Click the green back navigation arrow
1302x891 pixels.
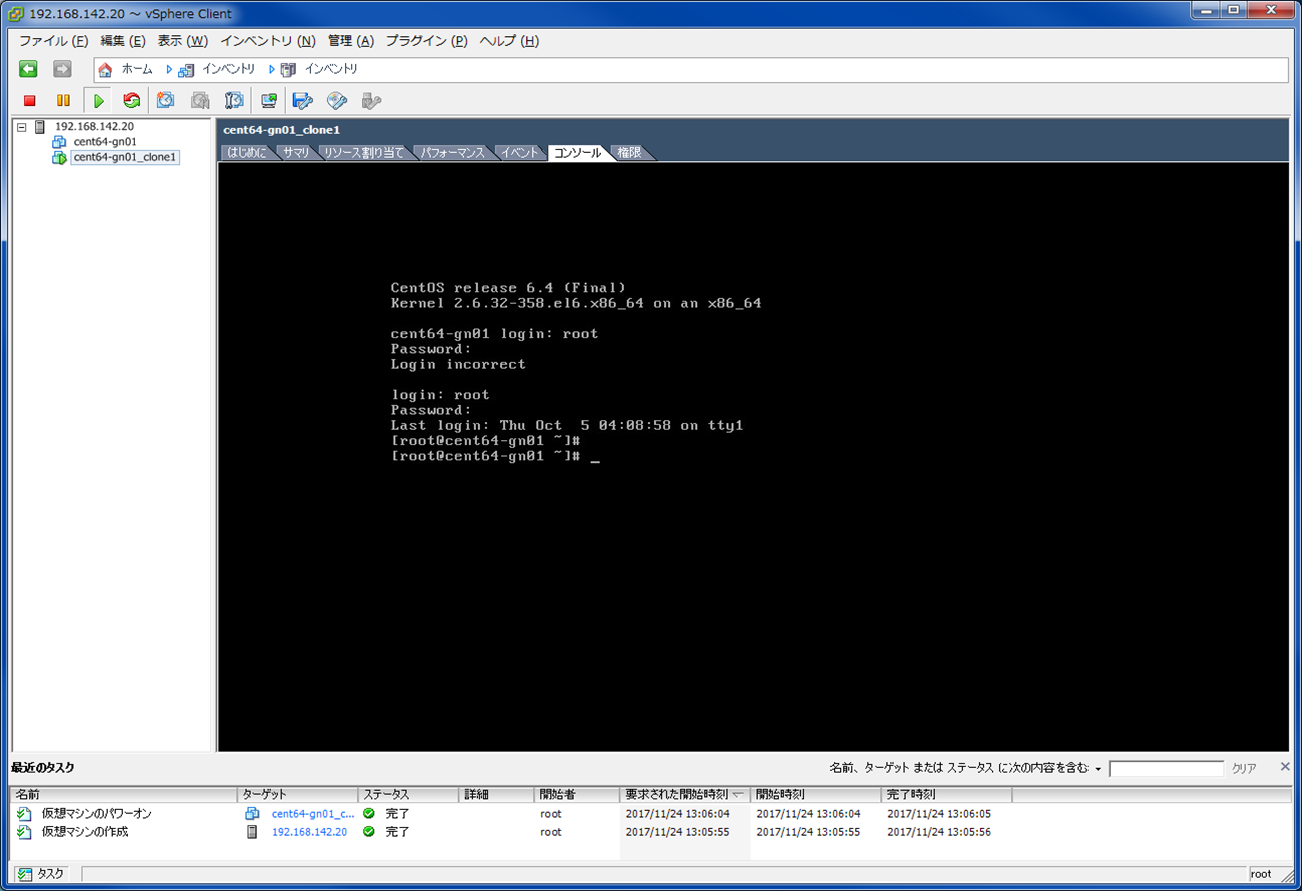coord(28,69)
